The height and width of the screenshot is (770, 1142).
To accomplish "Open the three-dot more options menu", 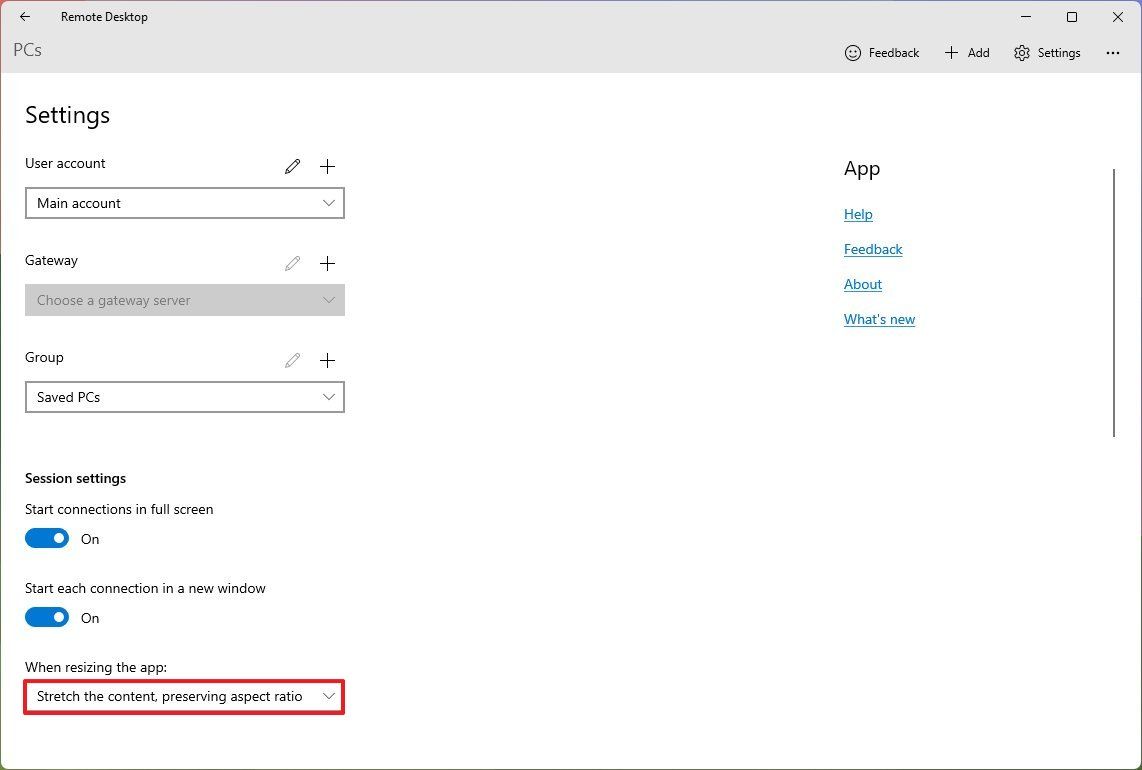I will (1113, 52).
